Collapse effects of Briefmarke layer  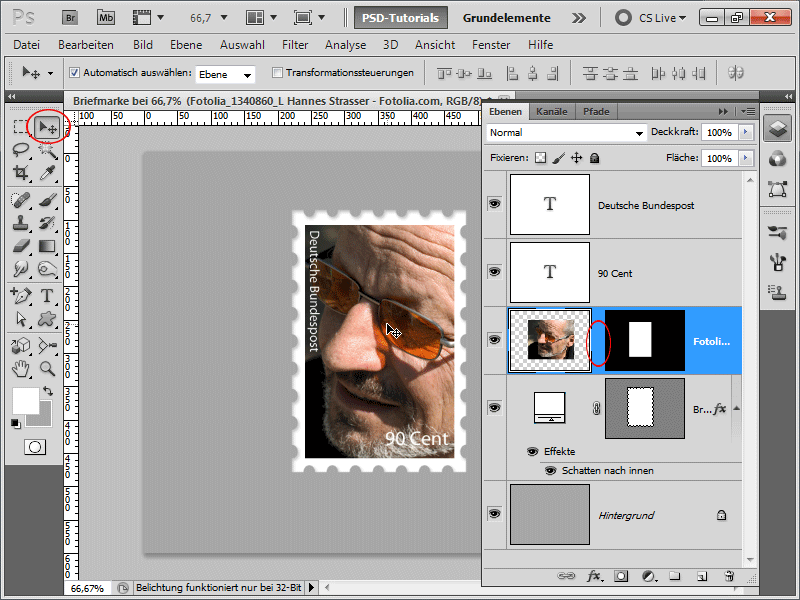pos(736,408)
